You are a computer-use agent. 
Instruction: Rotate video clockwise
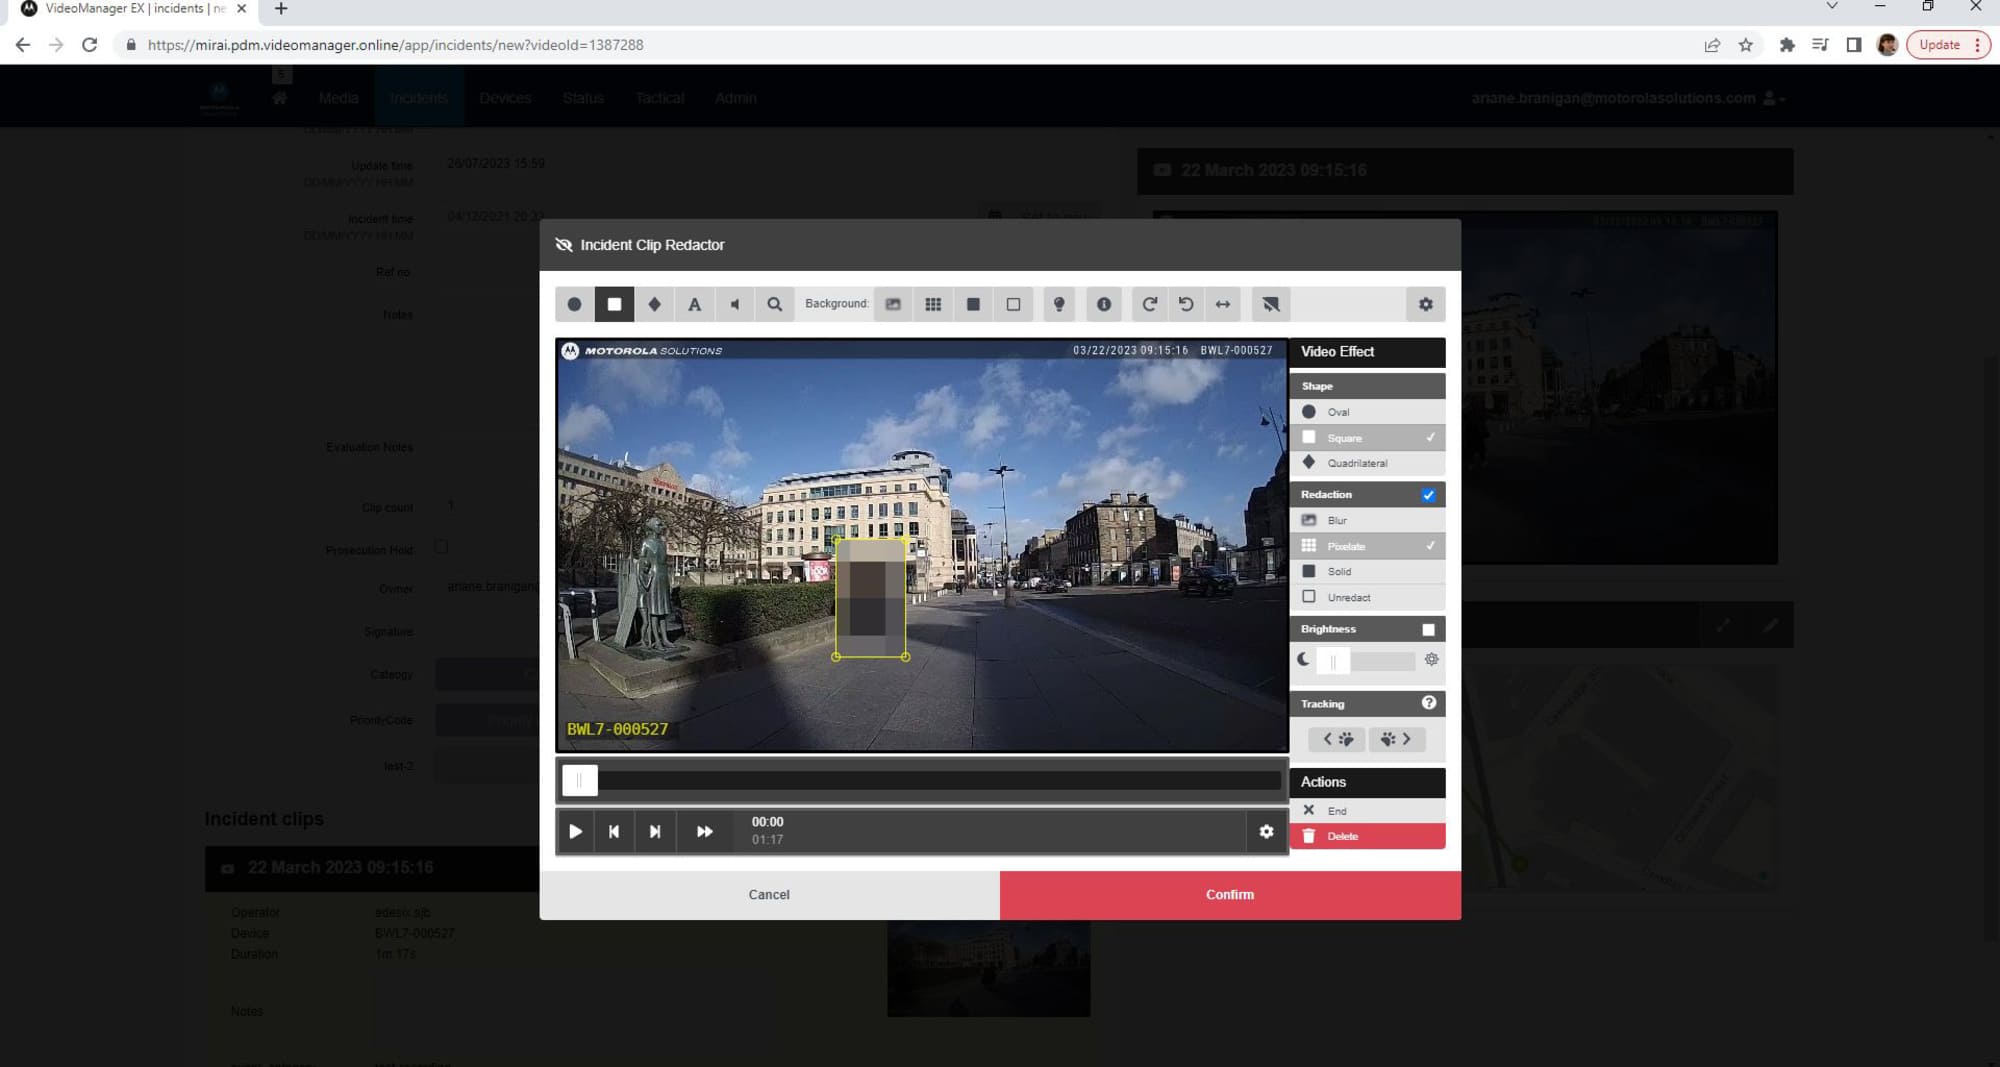pos(1149,304)
